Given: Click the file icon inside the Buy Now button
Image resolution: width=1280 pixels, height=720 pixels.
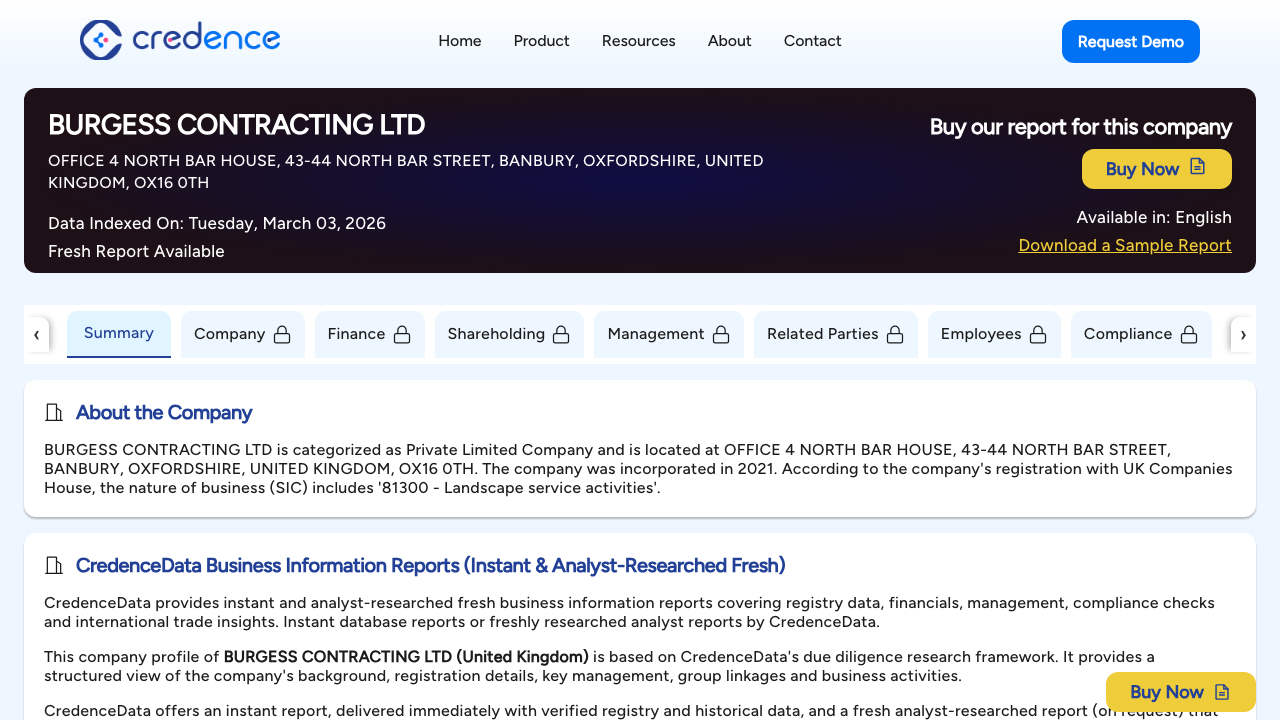Looking at the screenshot, I should click(x=1198, y=168).
